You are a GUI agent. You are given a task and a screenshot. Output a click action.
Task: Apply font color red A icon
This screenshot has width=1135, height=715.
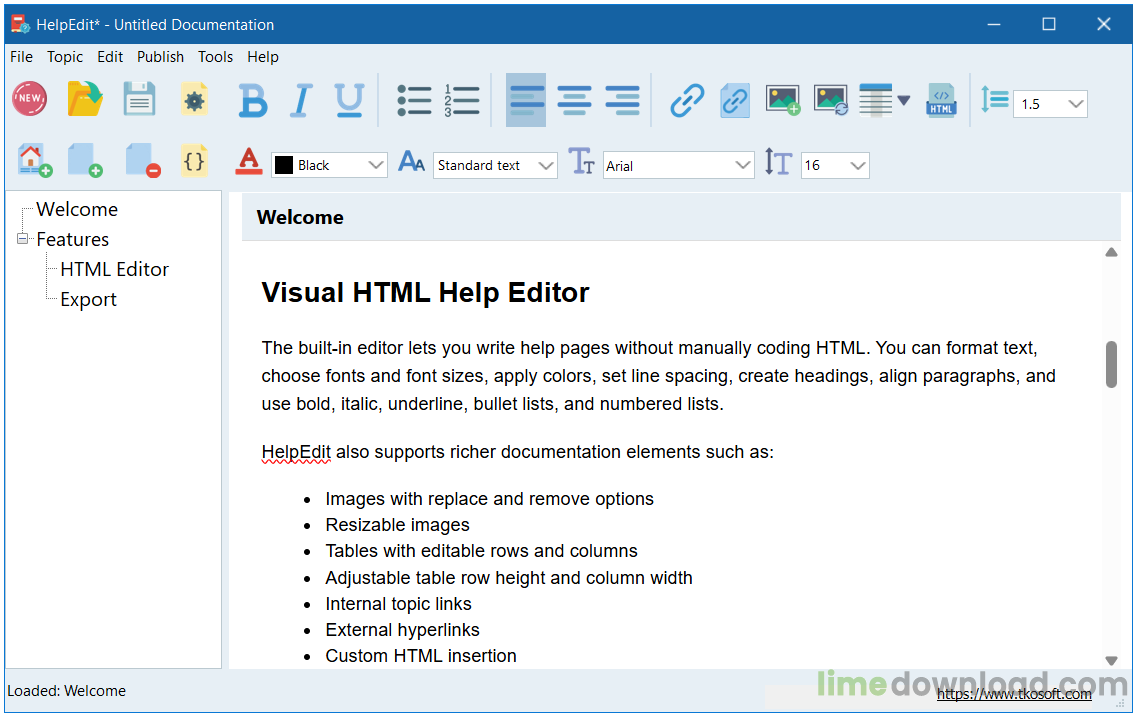pos(248,162)
